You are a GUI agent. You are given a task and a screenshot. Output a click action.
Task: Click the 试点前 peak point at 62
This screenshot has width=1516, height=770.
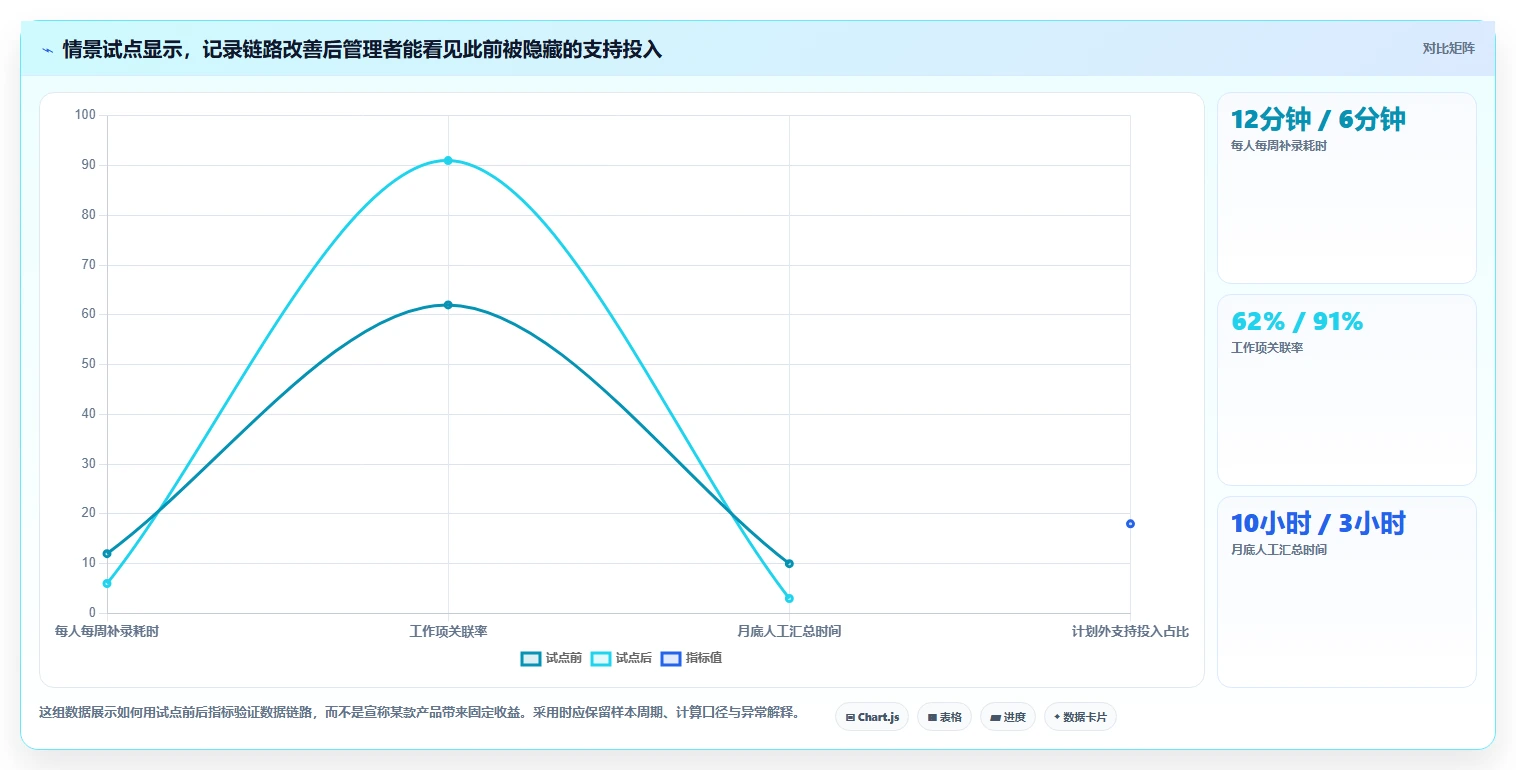[x=448, y=305]
